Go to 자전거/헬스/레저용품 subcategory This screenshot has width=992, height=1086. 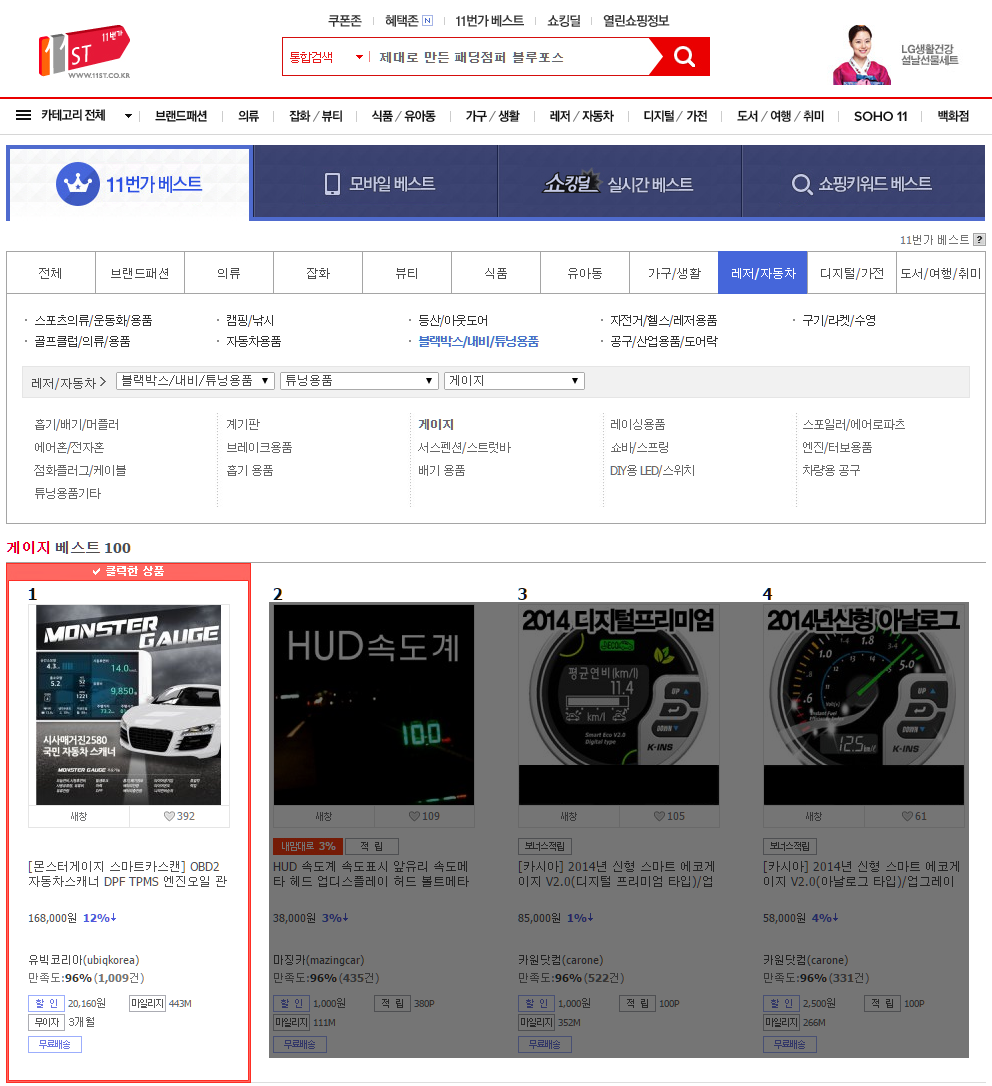pyautogui.click(x=664, y=320)
